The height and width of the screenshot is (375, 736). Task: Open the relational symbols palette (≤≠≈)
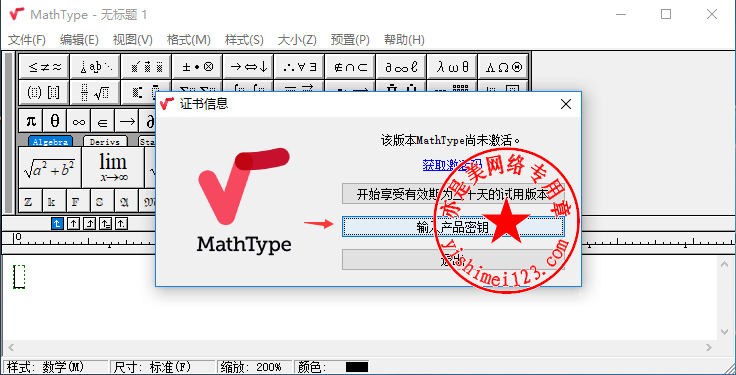coord(44,66)
